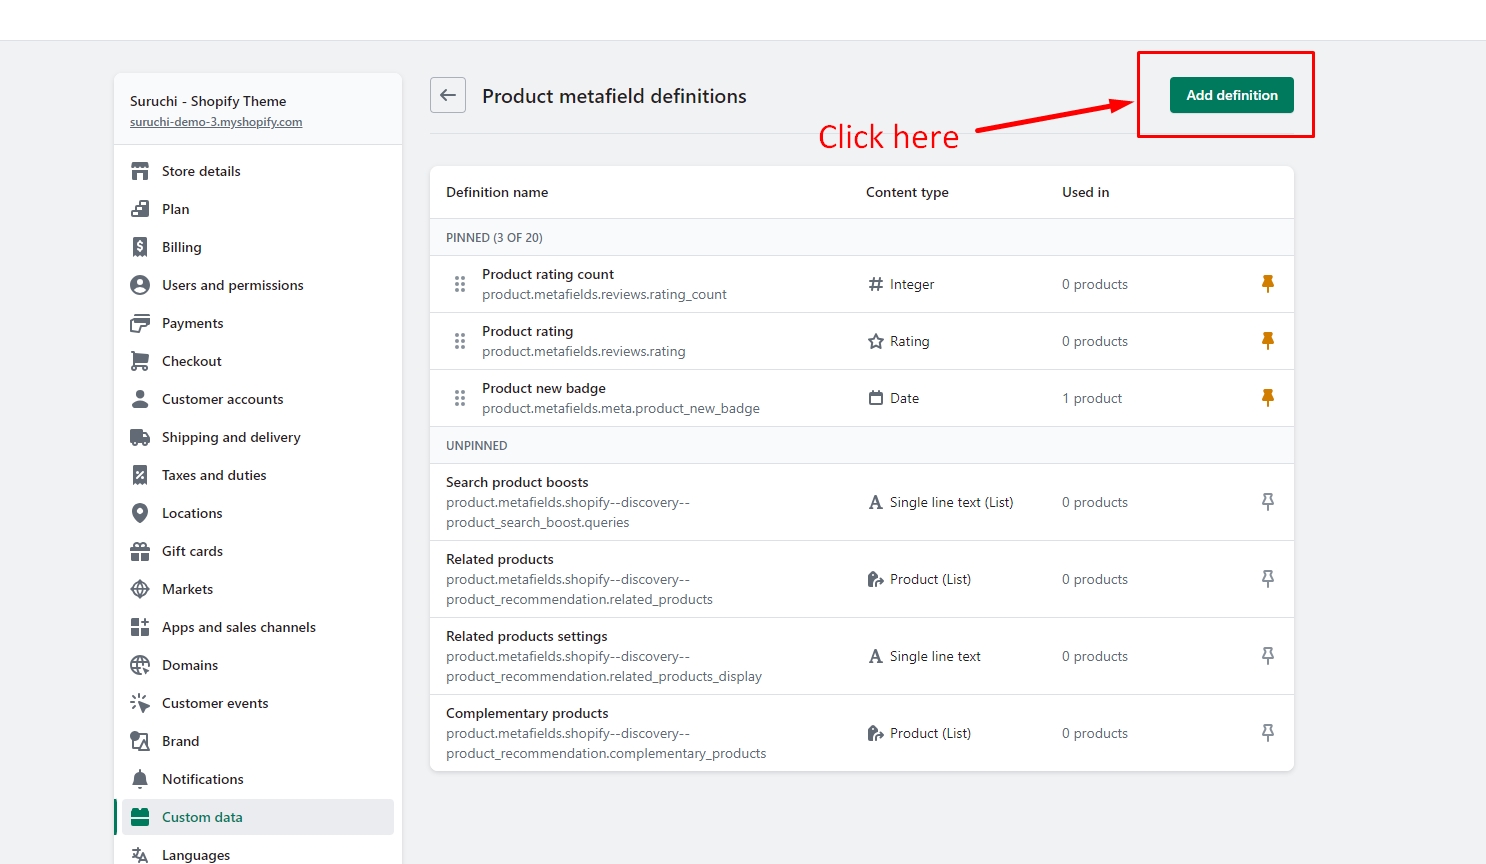Unpin the Product new badge definition
This screenshot has width=1486, height=864.
pos(1267,398)
